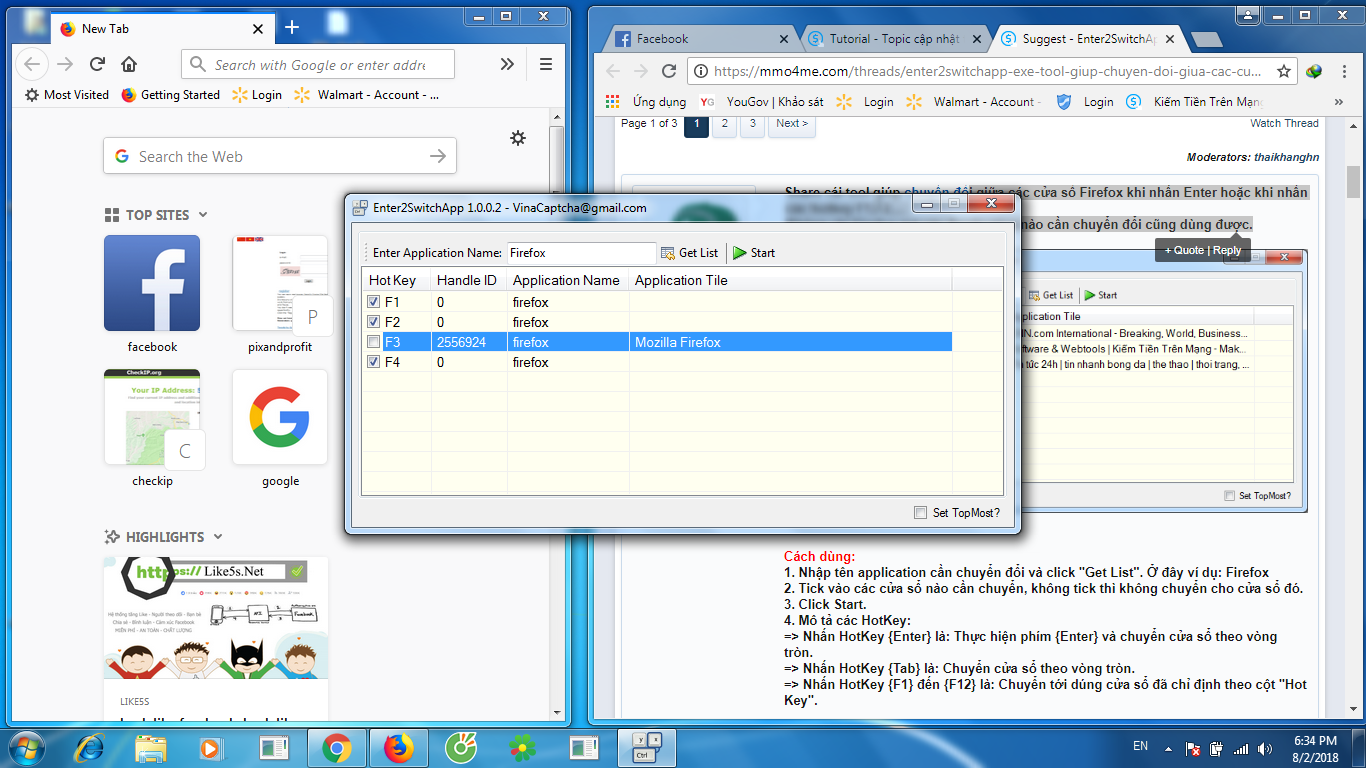Click the green Start button in Enter2SwitchApp
This screenshot has width=1366, height=768.
[x=754, y=253]
